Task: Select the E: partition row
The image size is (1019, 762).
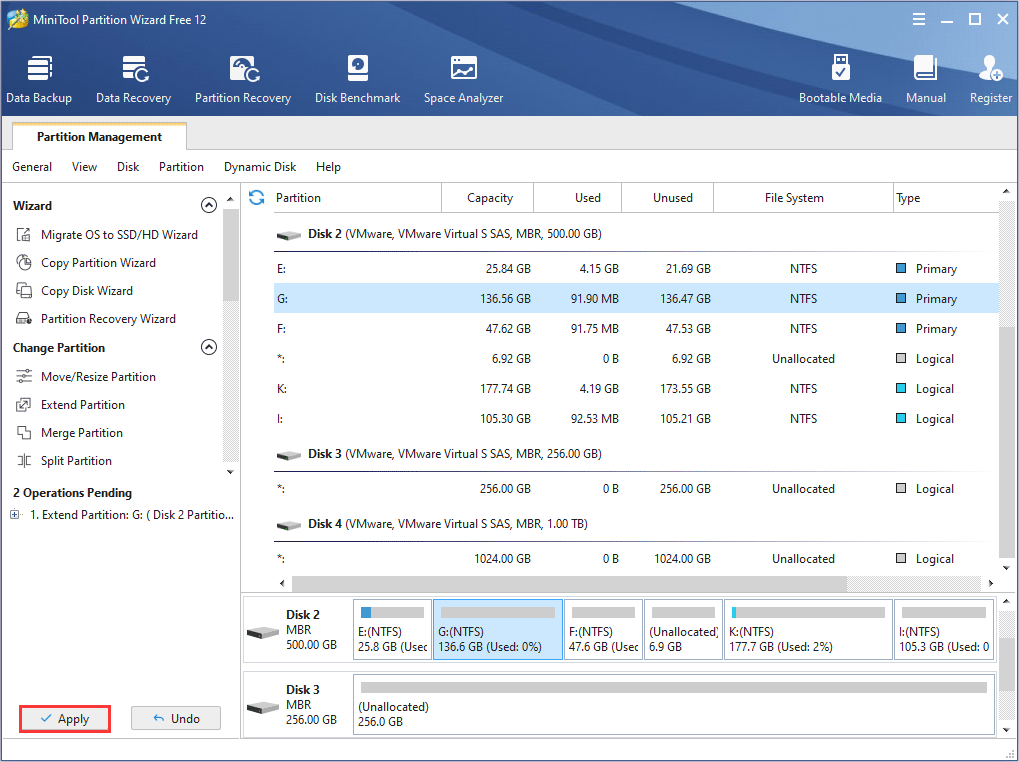Action: click(x=636, y=268)
